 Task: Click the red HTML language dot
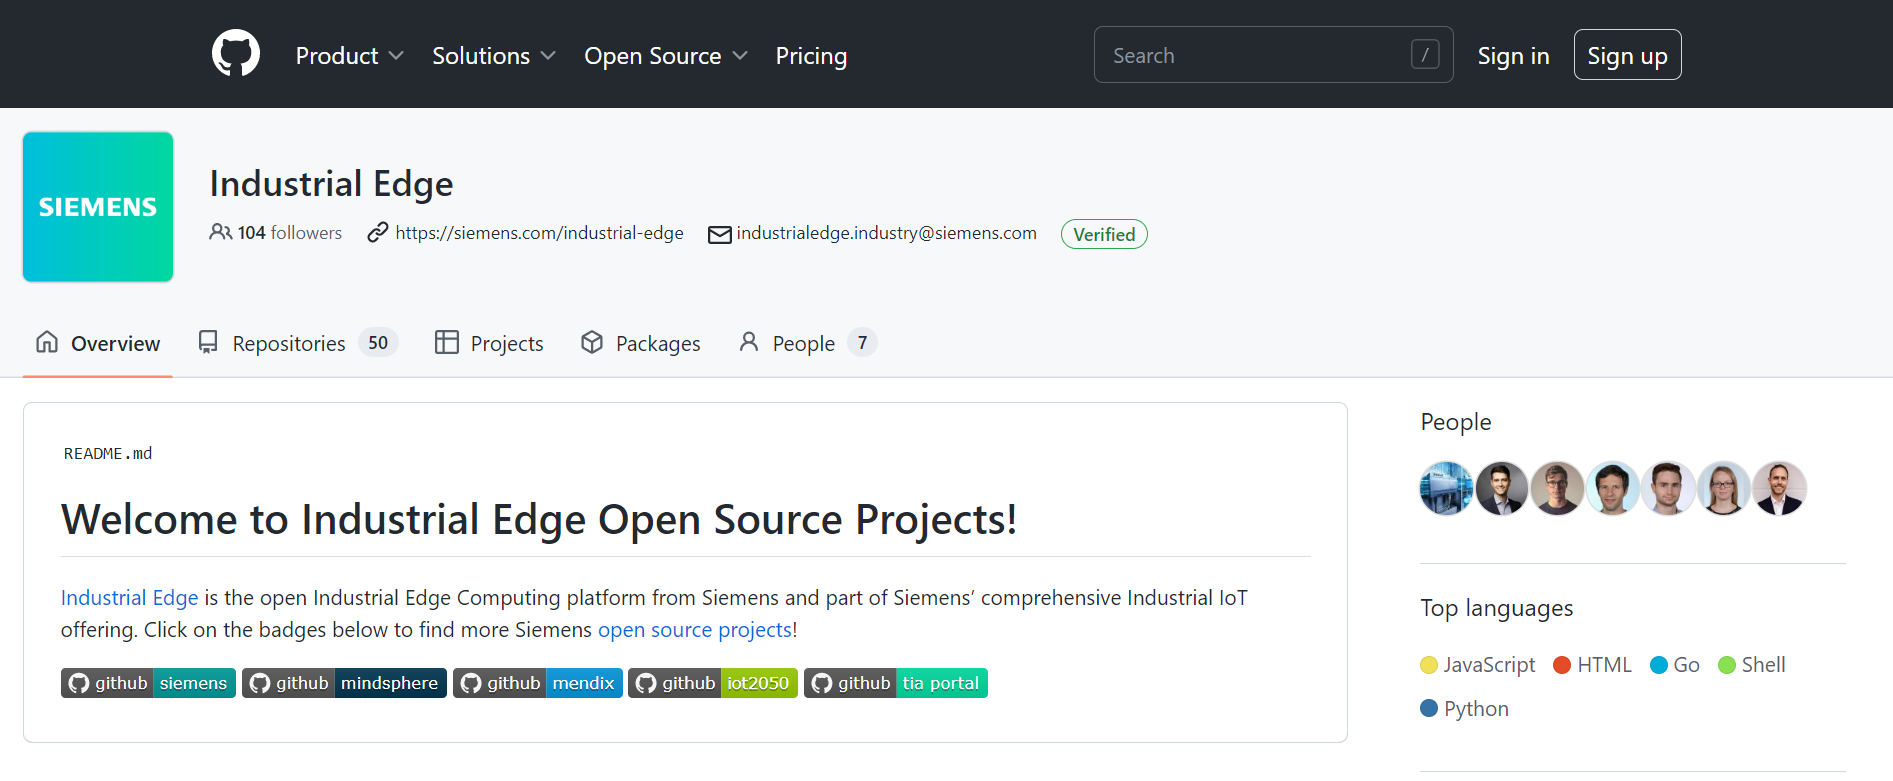point(1562,665)
